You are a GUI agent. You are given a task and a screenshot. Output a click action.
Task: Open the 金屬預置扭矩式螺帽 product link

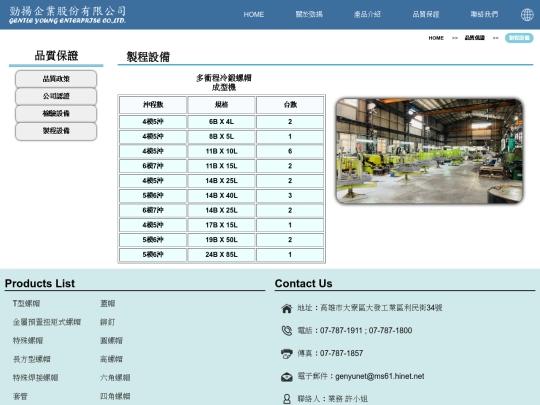tap(47, 322)
